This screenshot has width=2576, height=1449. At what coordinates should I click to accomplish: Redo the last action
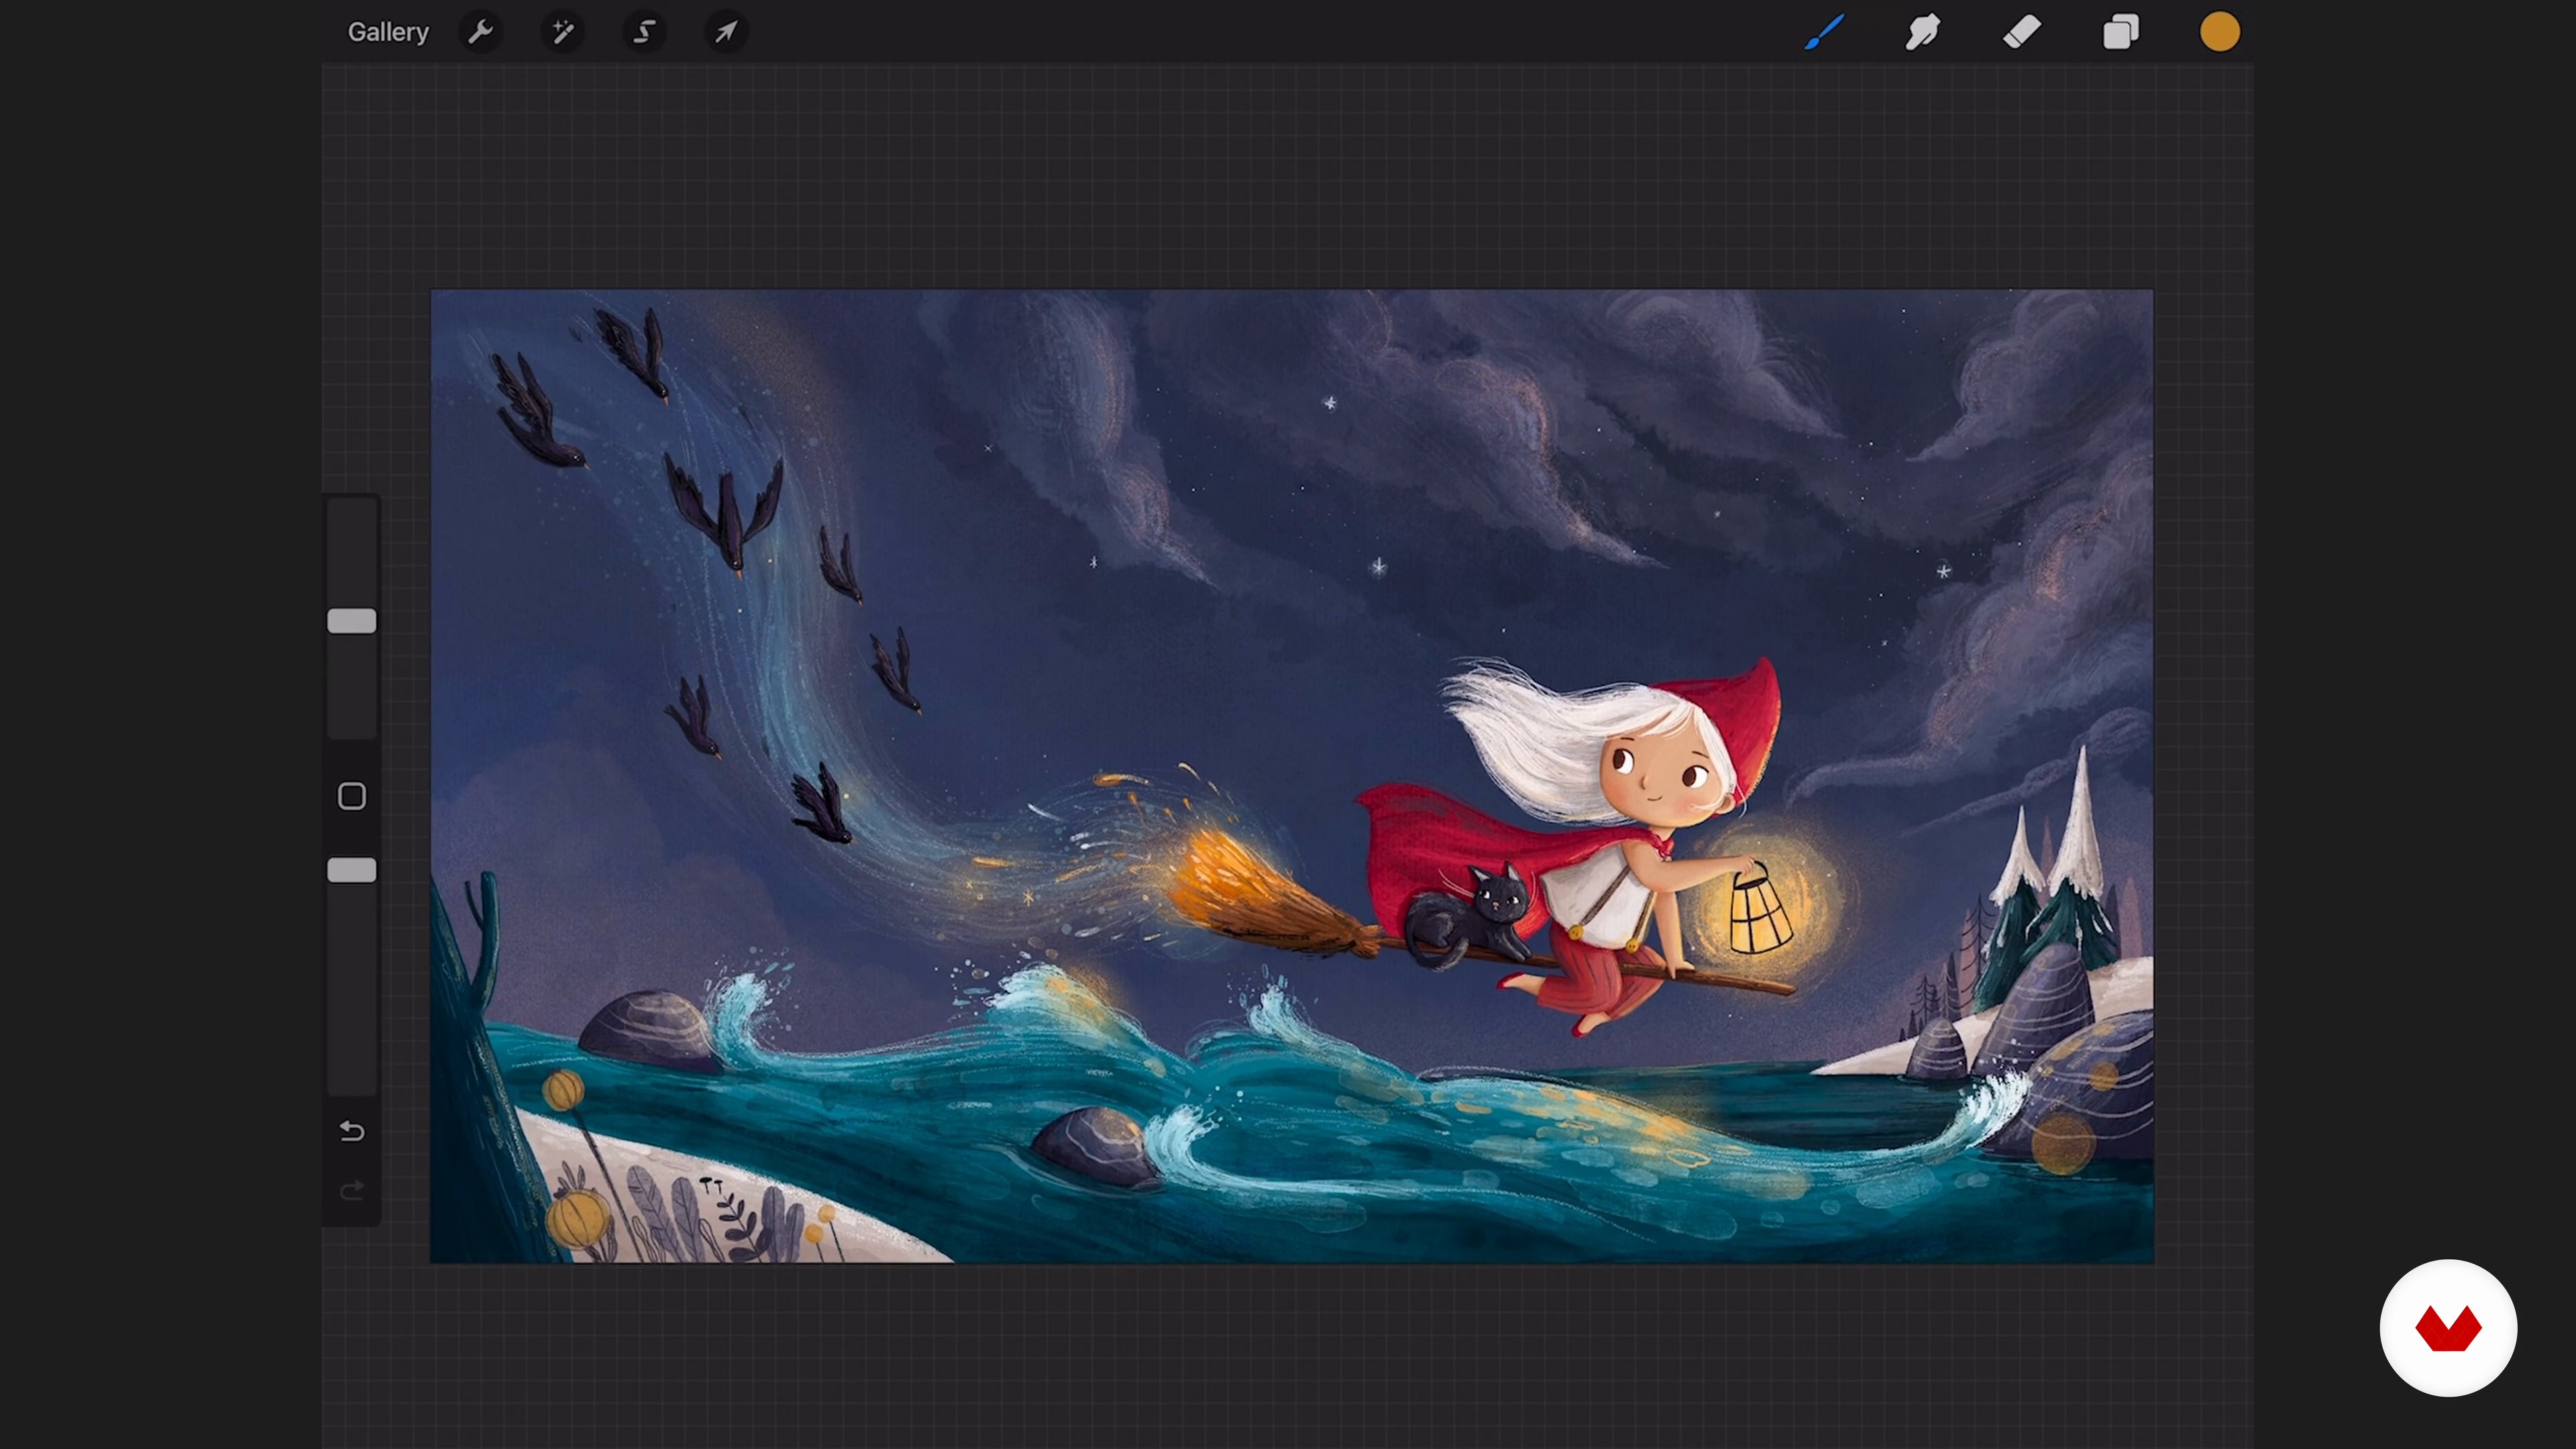(x=352, y=1190)
